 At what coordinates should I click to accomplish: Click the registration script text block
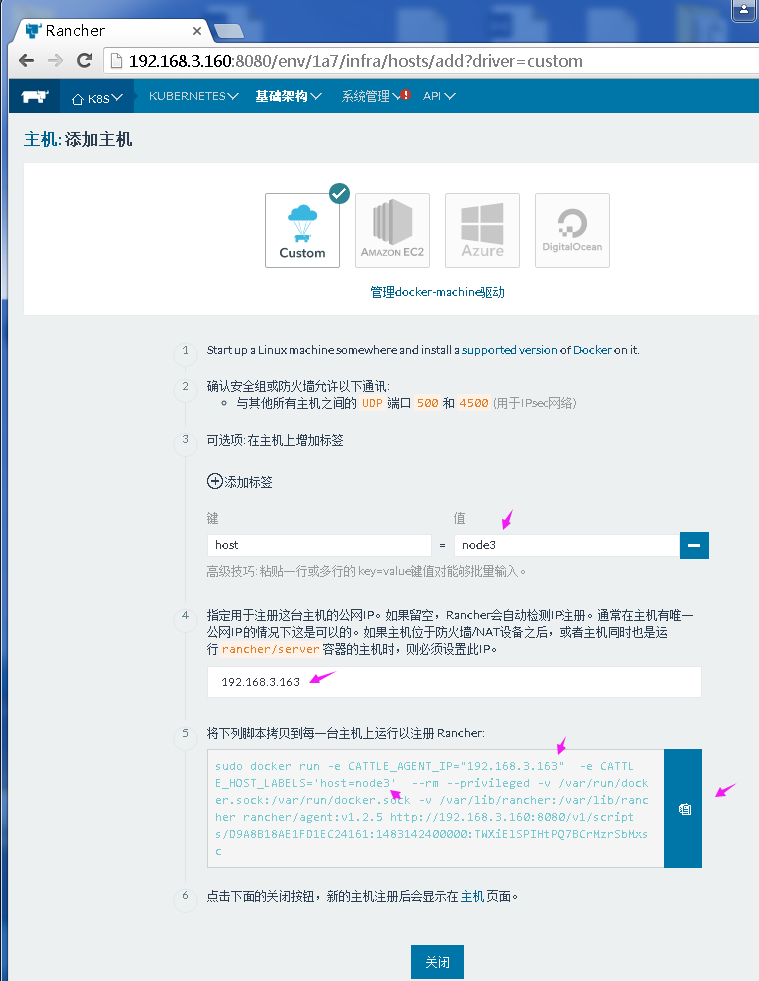coord(436,808)
